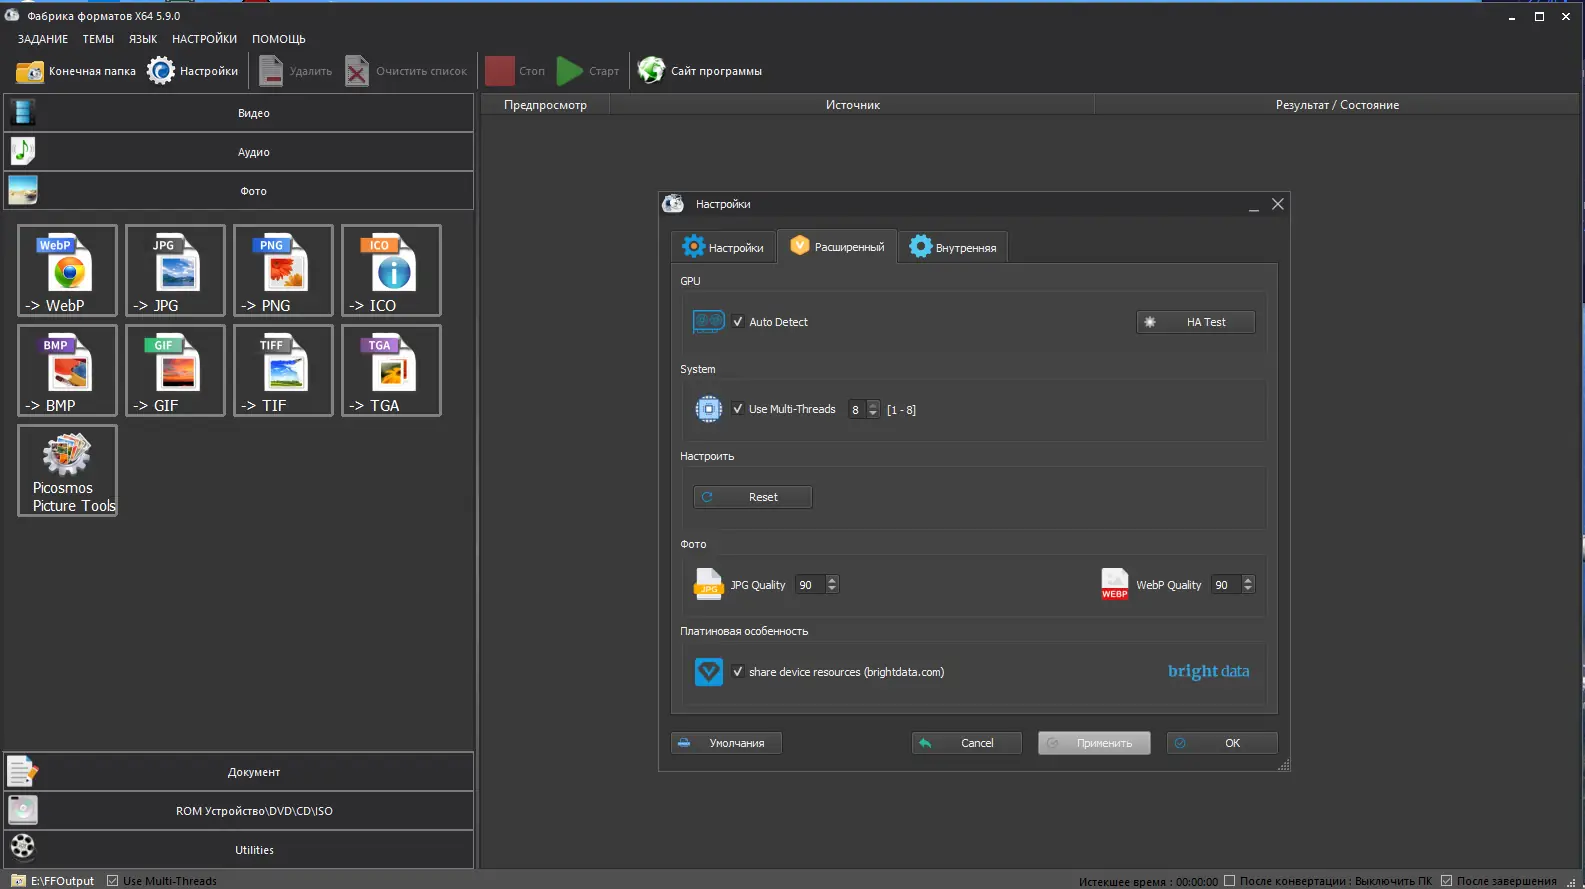This screenshot has height=889, width=1585.
Task: Click the HA Test button
Action: [x=1196, y=322]
